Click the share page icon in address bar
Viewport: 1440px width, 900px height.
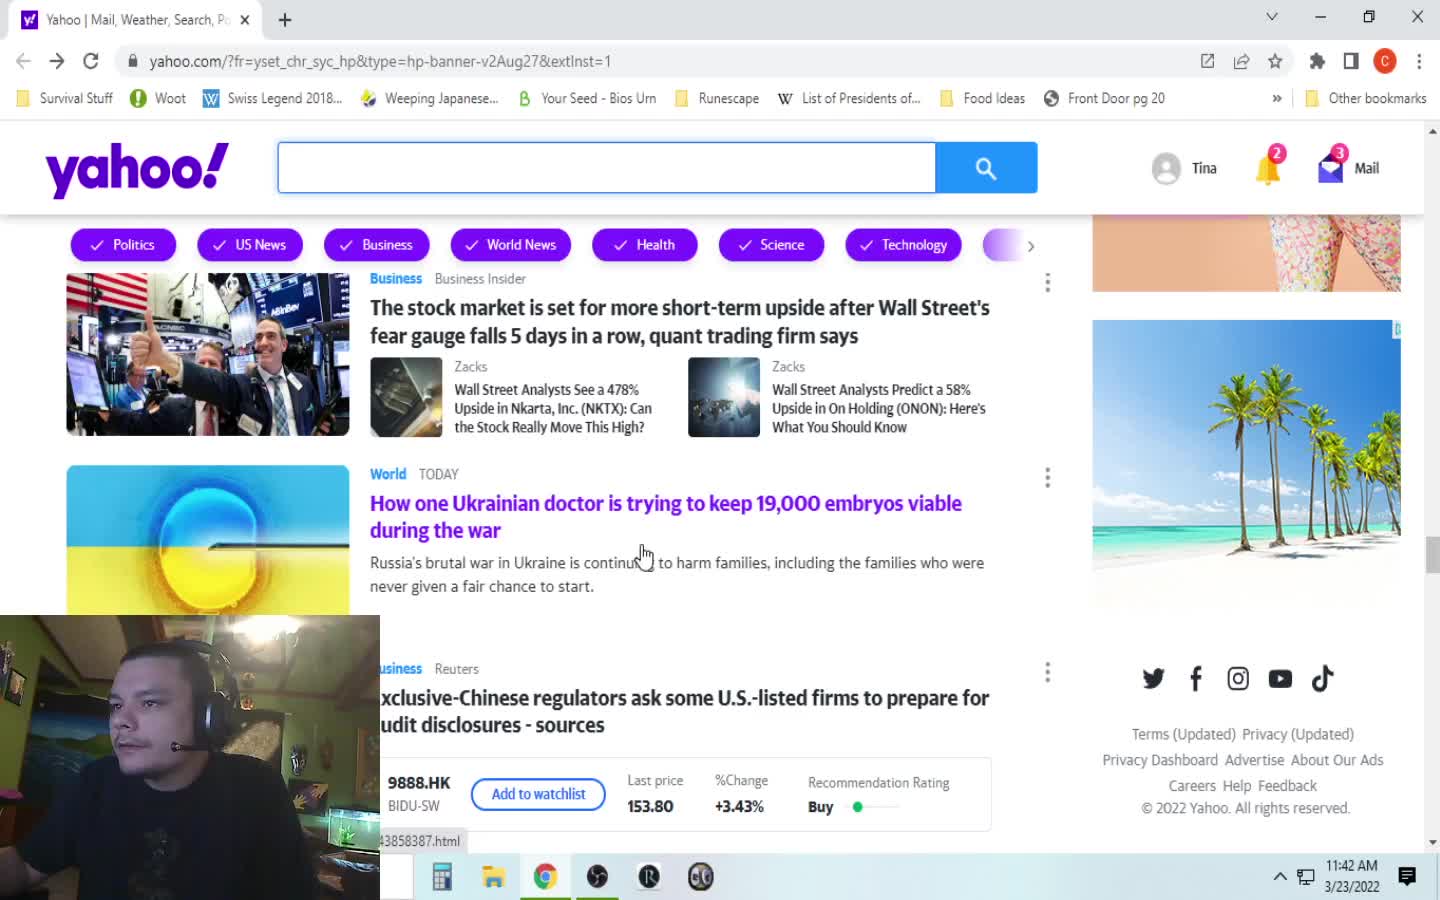click(1241, 61)
